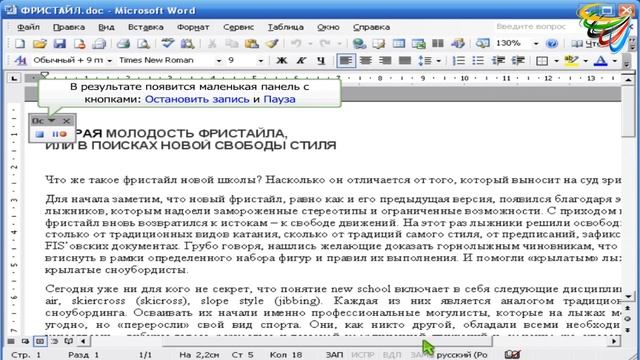Print the document using the printer icon
Image resolution: width=640 pixels, height=360 pixels.
(123, 43)
